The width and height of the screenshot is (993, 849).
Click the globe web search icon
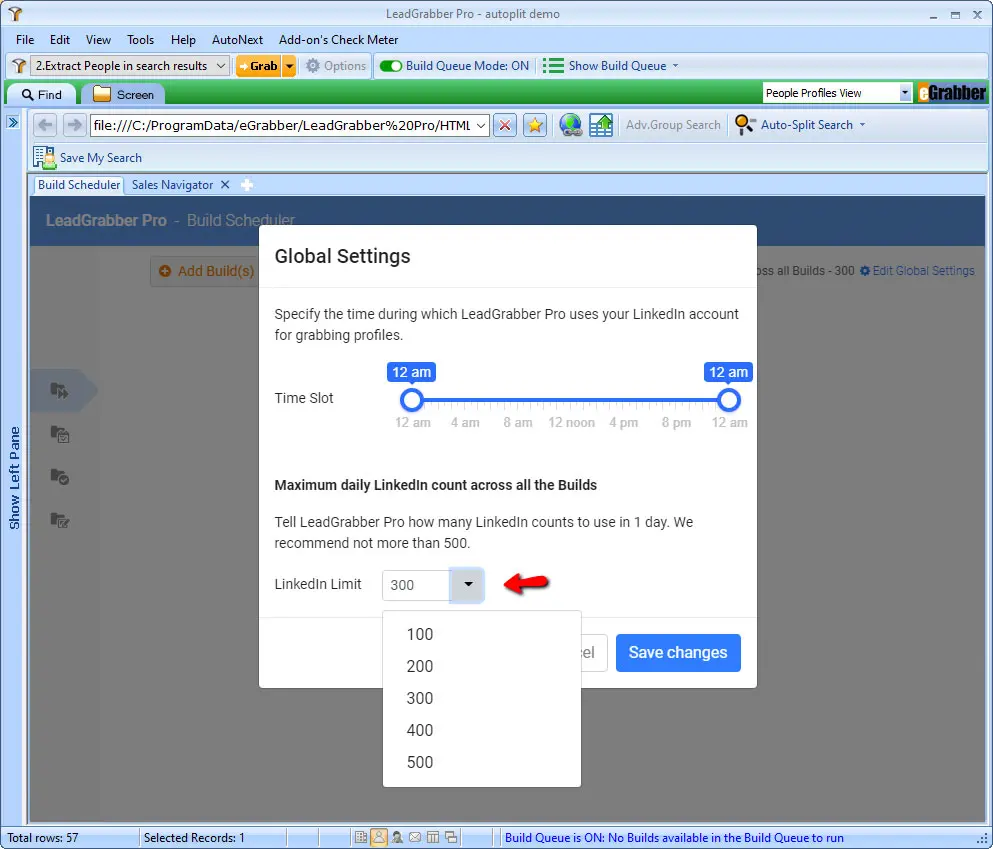coord(571,125)
